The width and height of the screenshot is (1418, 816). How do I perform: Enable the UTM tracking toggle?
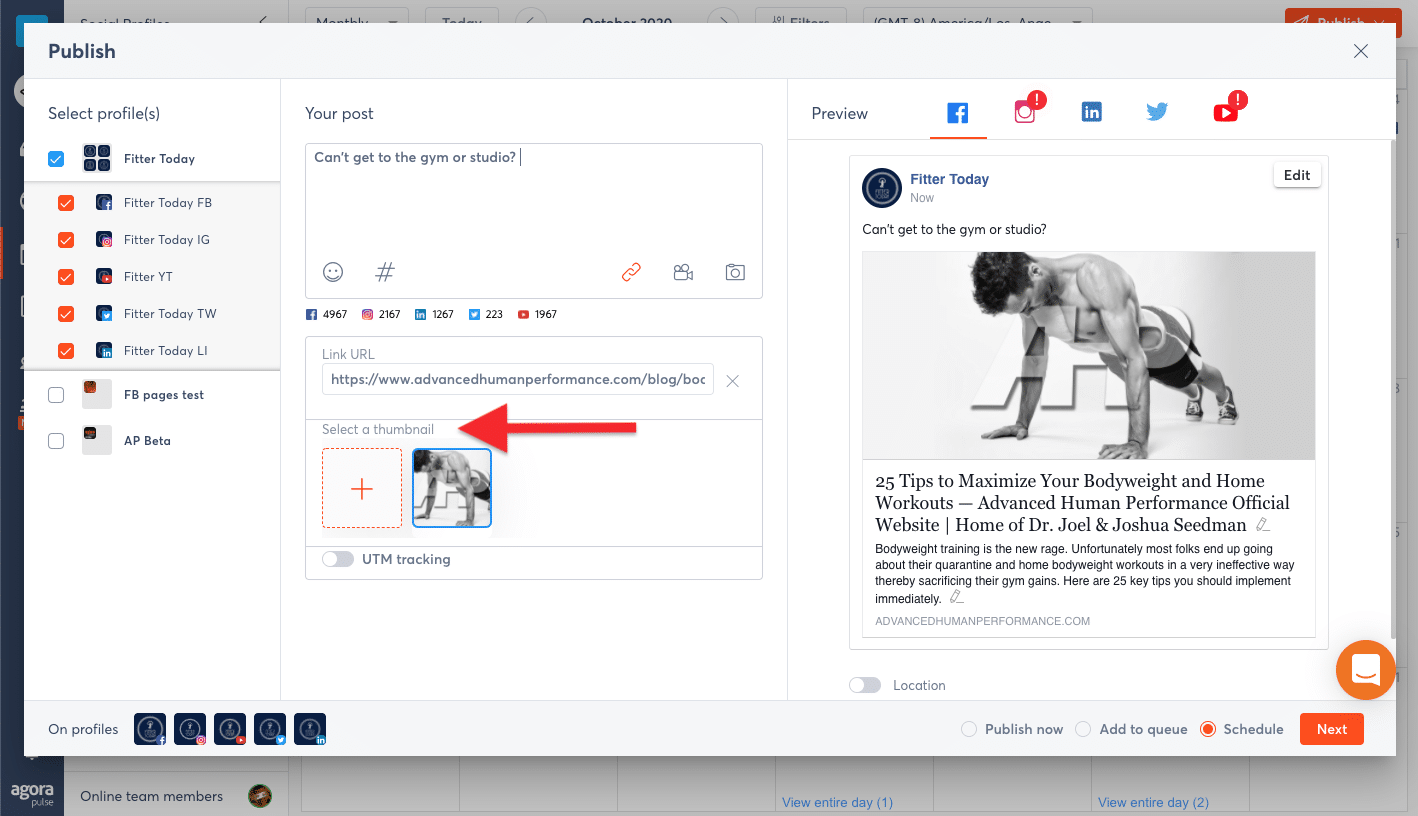(338, 559)
